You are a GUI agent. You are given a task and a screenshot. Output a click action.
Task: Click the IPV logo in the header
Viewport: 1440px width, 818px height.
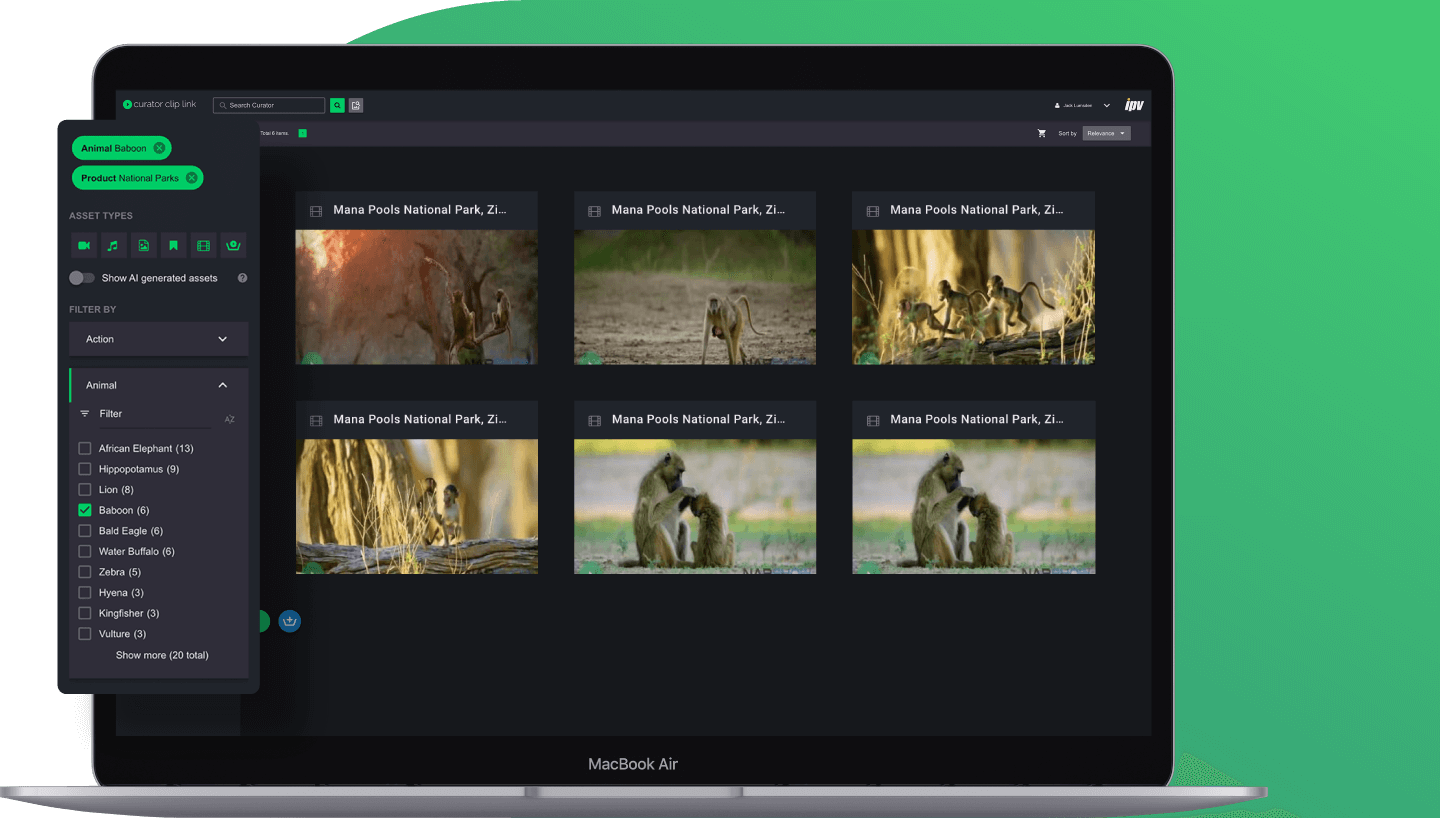point(1133,105)
